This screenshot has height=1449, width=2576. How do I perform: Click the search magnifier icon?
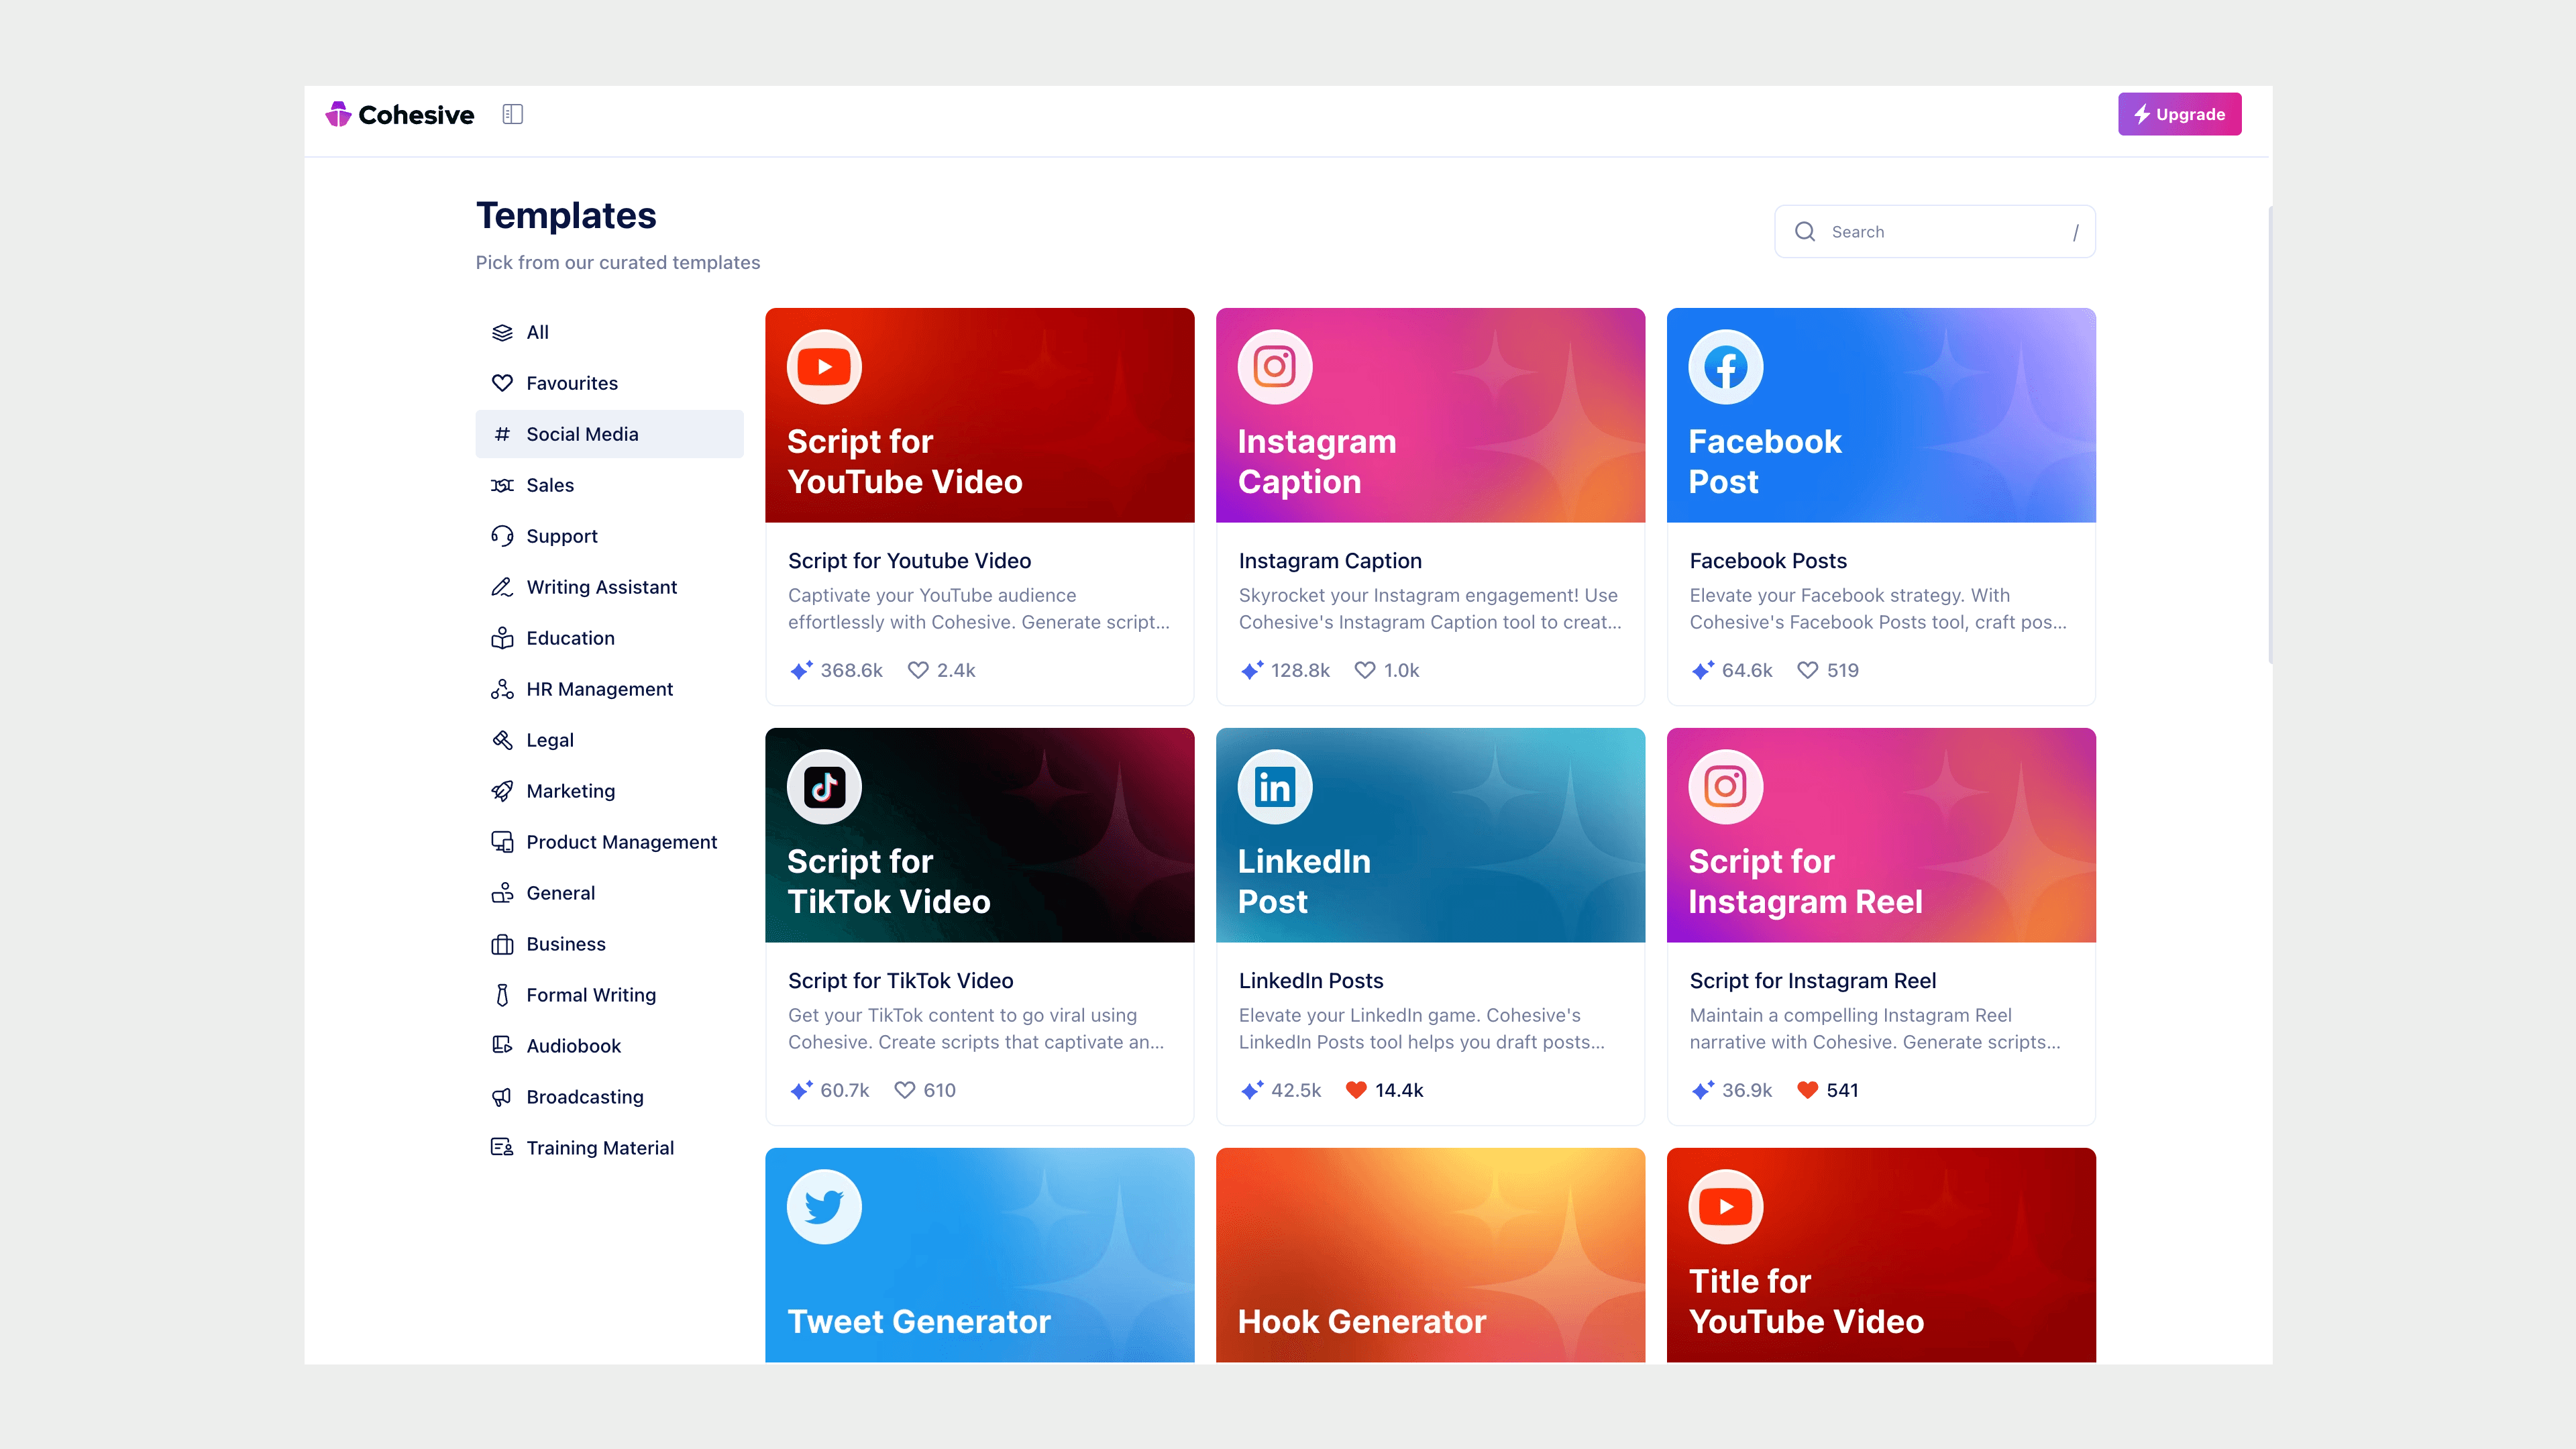click(x=1804, y=232)
